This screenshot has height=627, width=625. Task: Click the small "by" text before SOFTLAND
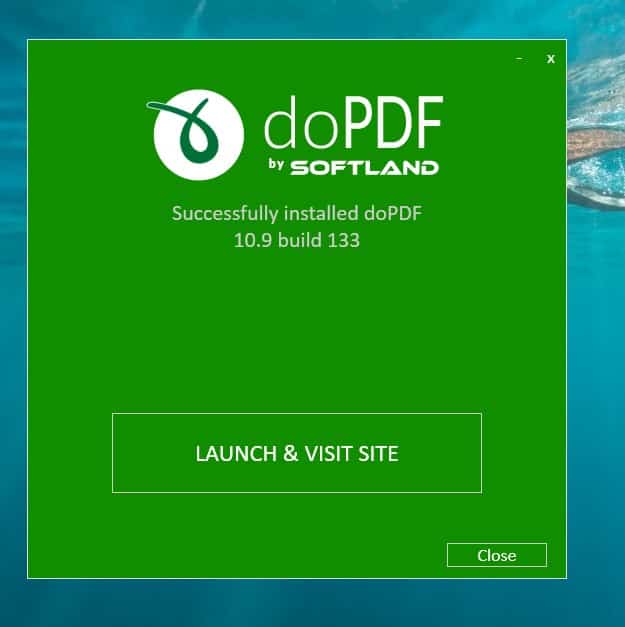[x=276, y=165]
